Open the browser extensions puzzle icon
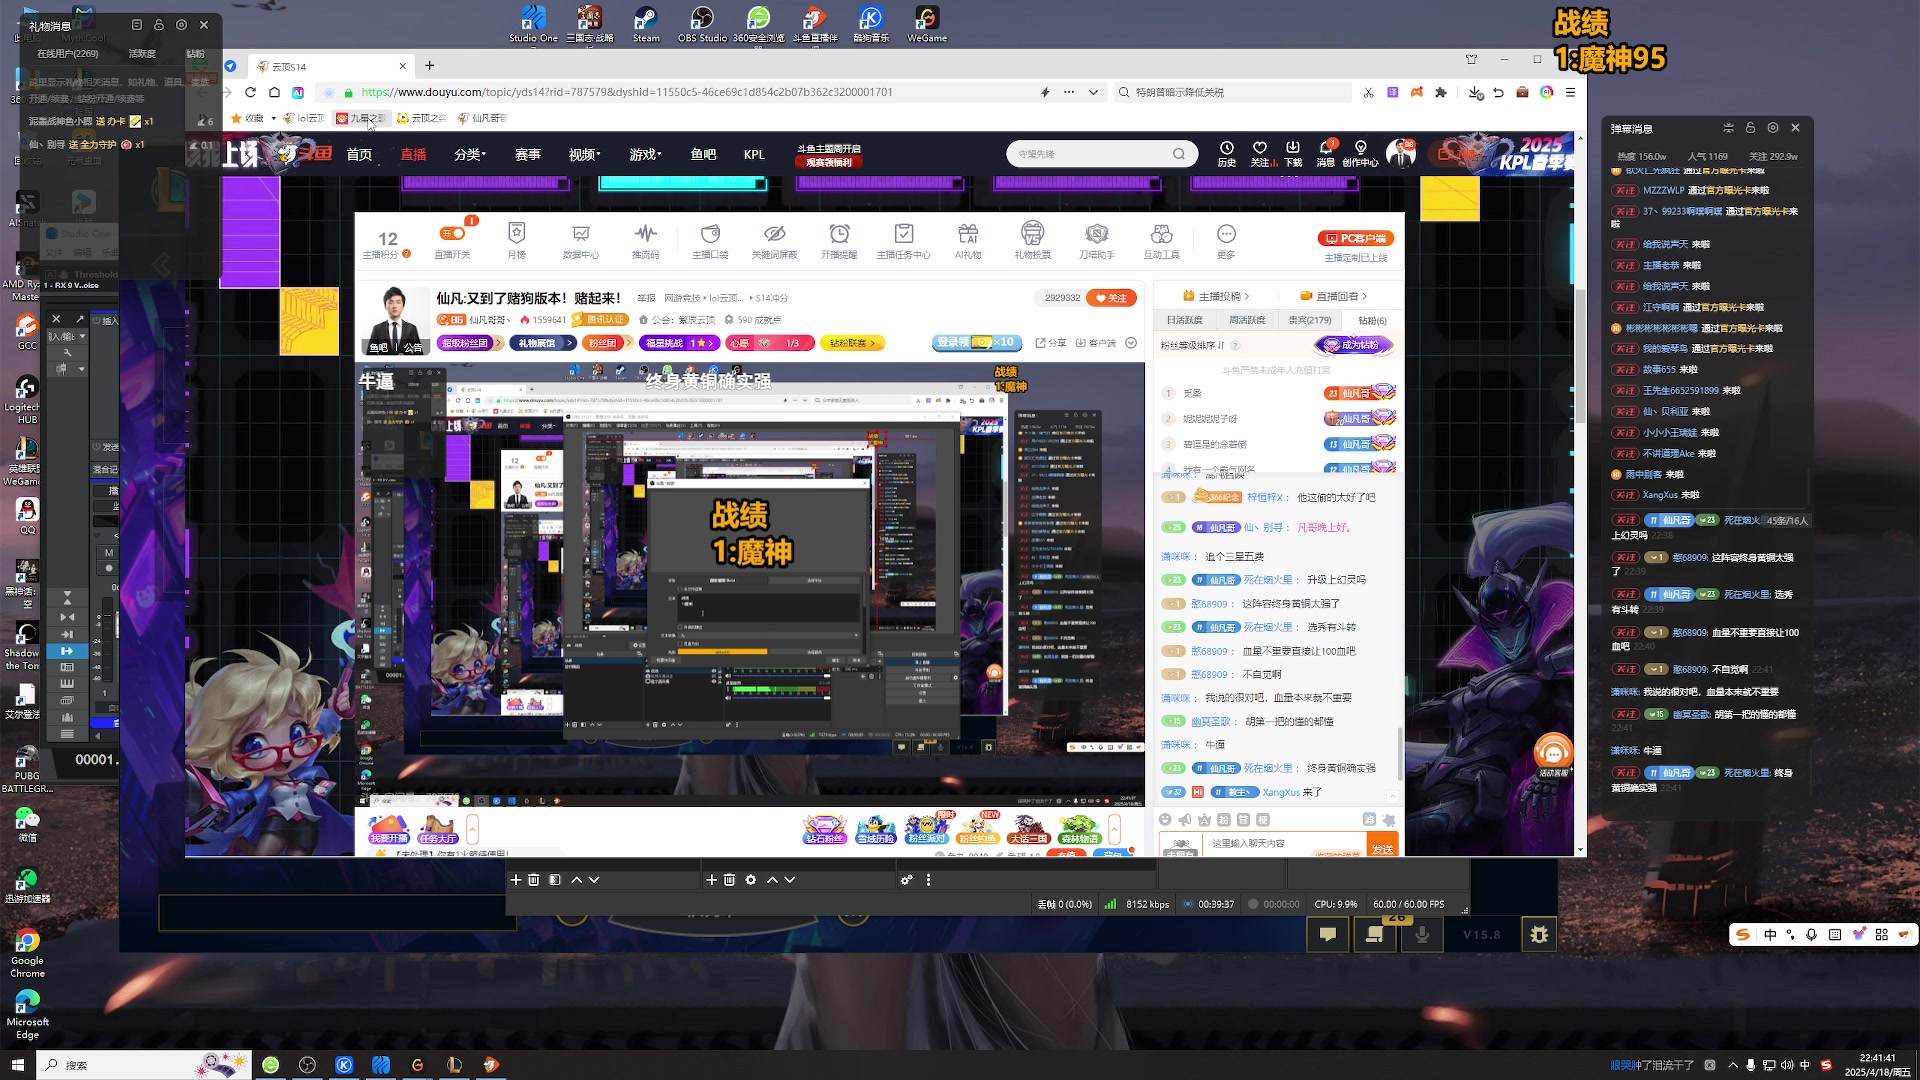This screenshot has width=1920, height=1080. [1441, 92]
